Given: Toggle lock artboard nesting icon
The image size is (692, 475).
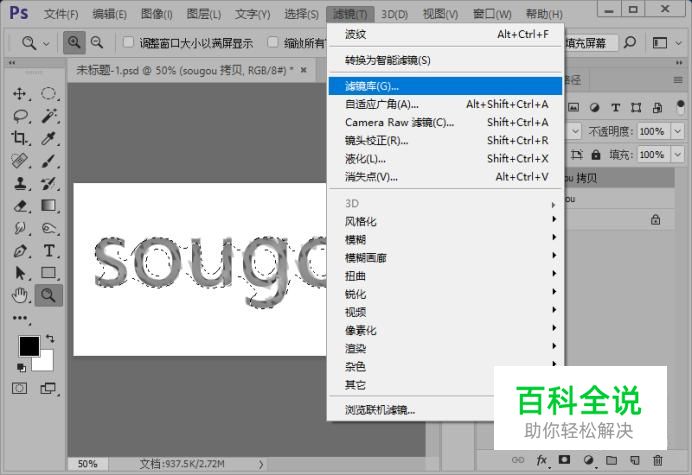Looking at the screenshot, I should coord(576,155).
